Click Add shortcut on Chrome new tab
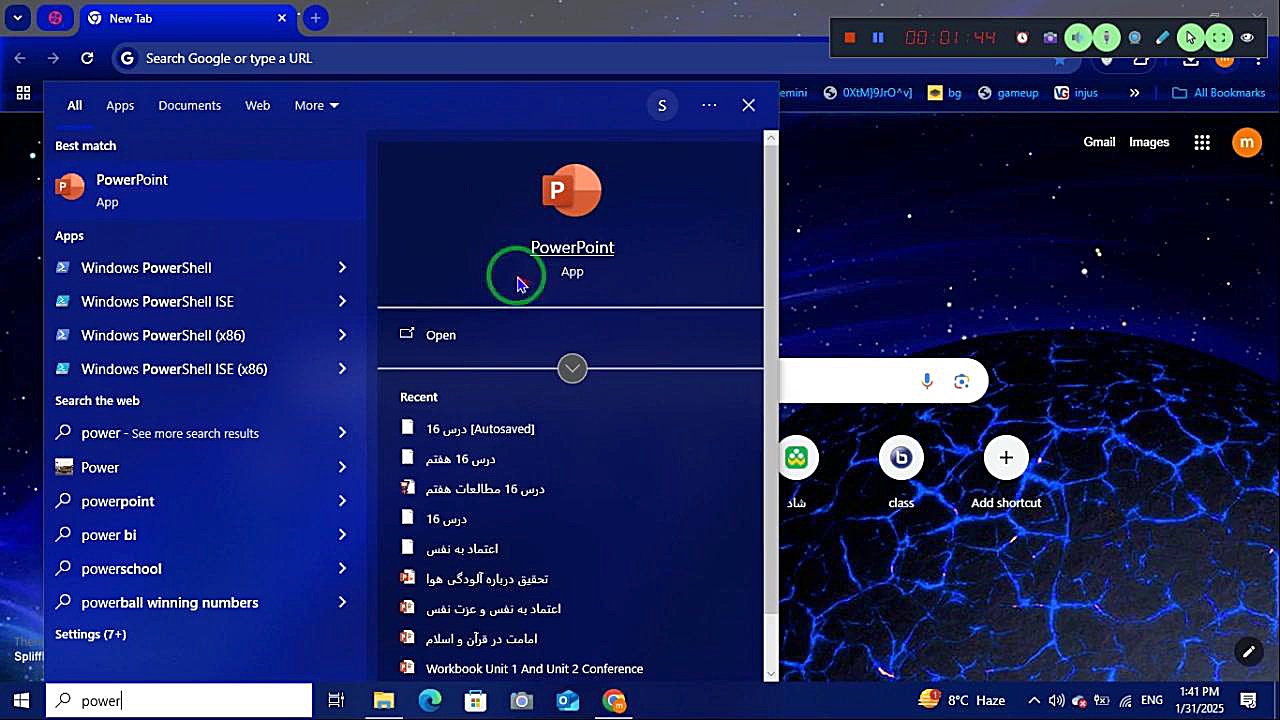Screen dimensions: 1280x720 pos(1006,474)
